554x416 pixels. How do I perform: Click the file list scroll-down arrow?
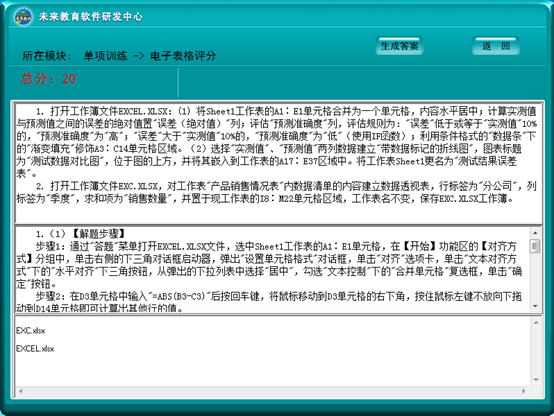coord(536,380)
